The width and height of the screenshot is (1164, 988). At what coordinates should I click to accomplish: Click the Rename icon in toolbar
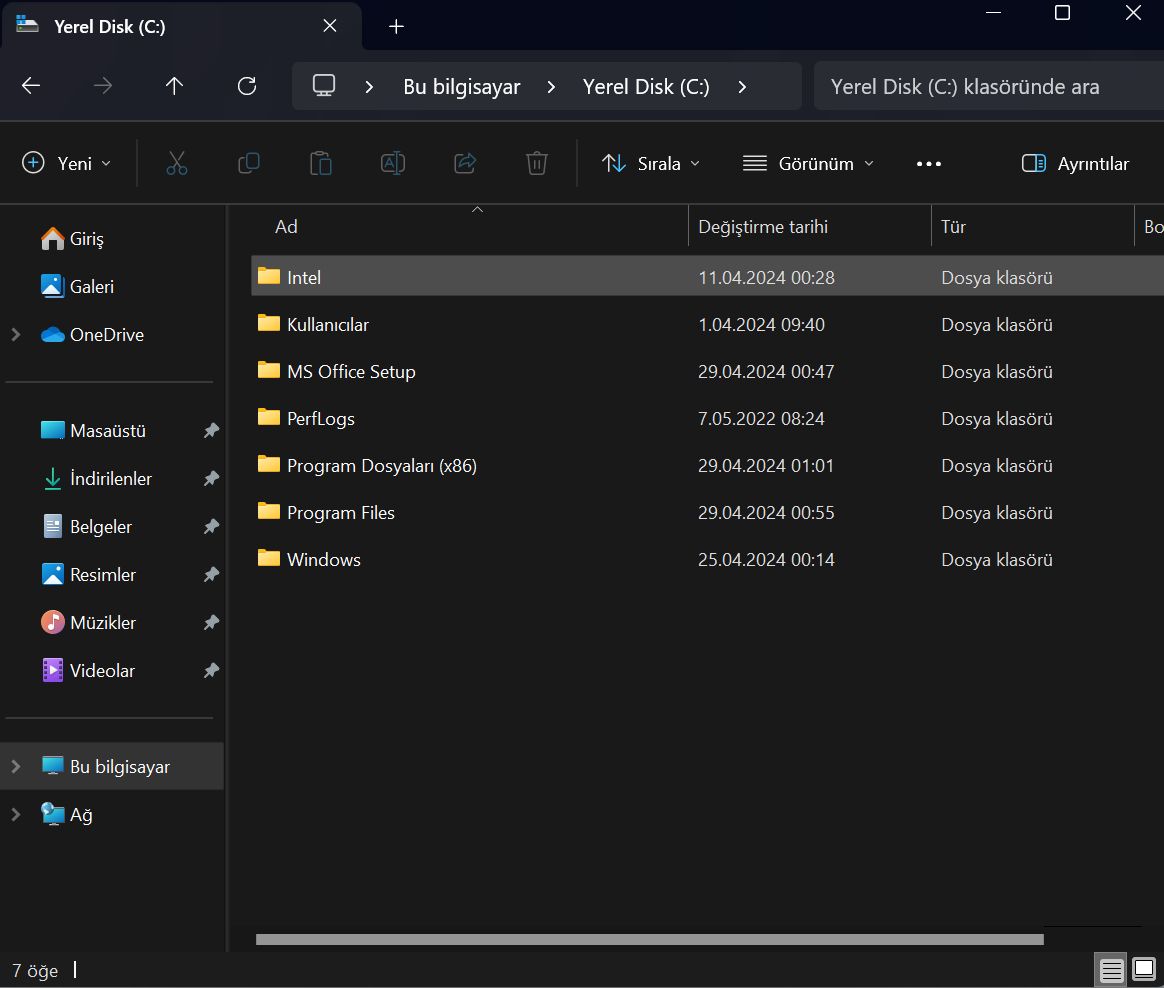coord(393,163)
